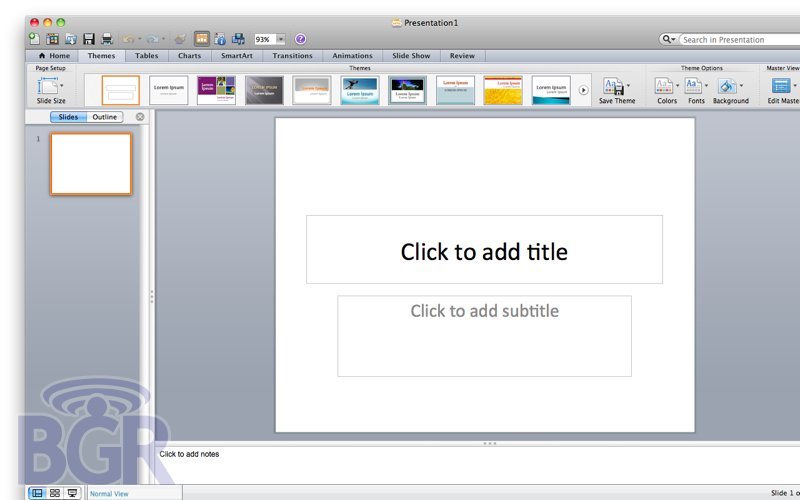Viewport: 800px width, 500px height.
Task: Click the new presentation icon
Action: pyautogui.click(x=34, y=39)
